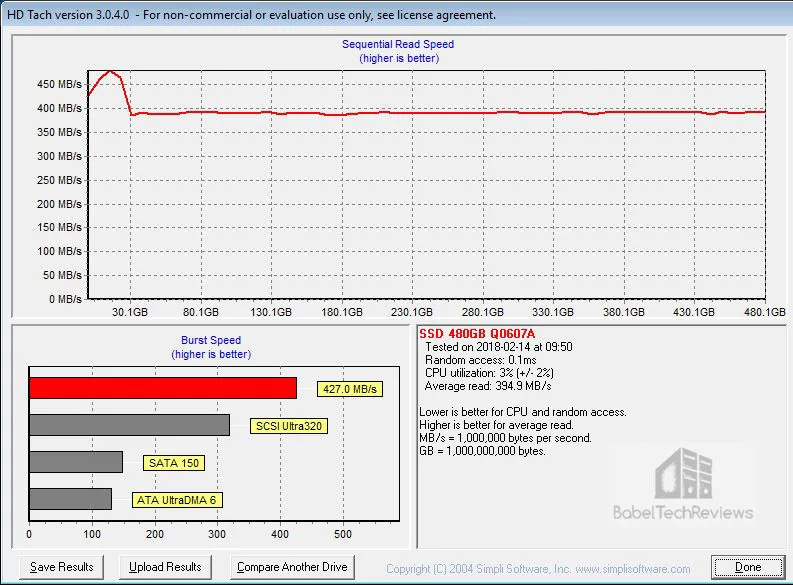The width and height of the screenshot is (793, 585).
Task: Click the 'Average read: 394.9 MB/s' value
Action: [x=488, y=386]
